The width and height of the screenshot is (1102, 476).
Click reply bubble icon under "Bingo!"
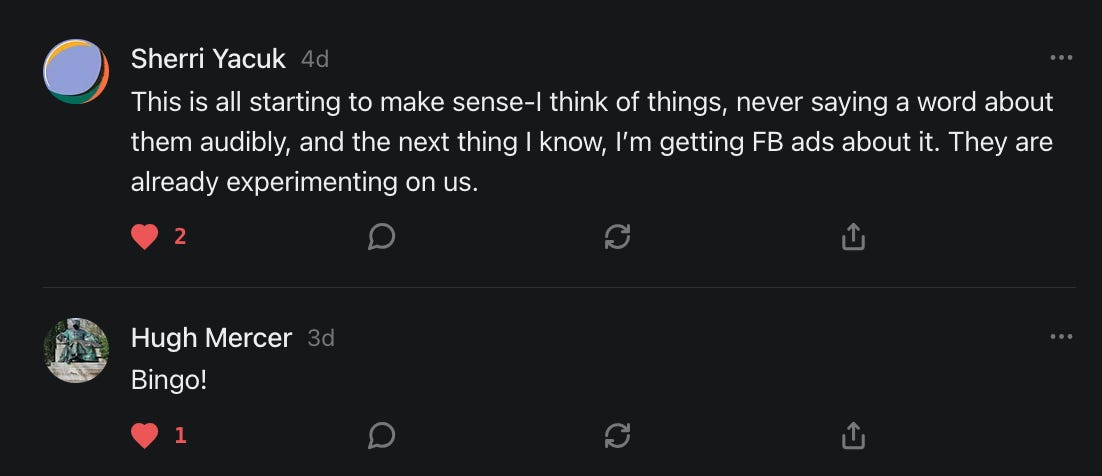point(381,436)
